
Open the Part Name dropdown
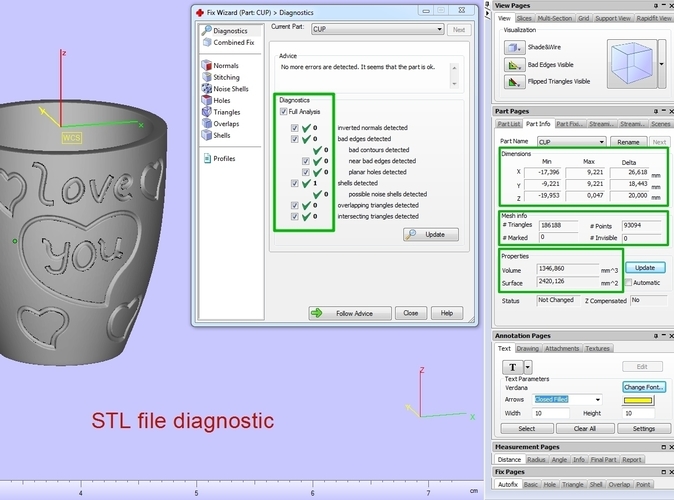572,141
